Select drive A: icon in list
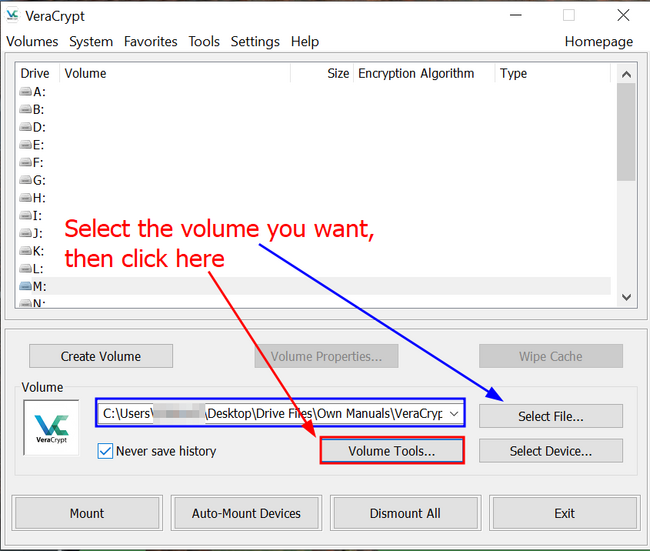Image resolution: width=650 pixels, height=551 pixels. pos(26,92)
